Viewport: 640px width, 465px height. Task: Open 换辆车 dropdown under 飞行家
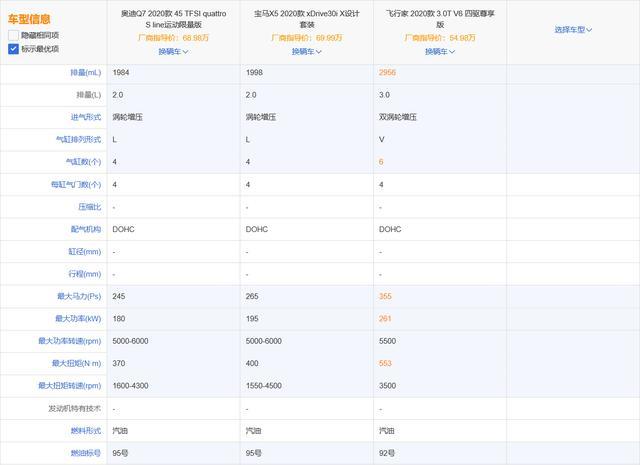440,51
